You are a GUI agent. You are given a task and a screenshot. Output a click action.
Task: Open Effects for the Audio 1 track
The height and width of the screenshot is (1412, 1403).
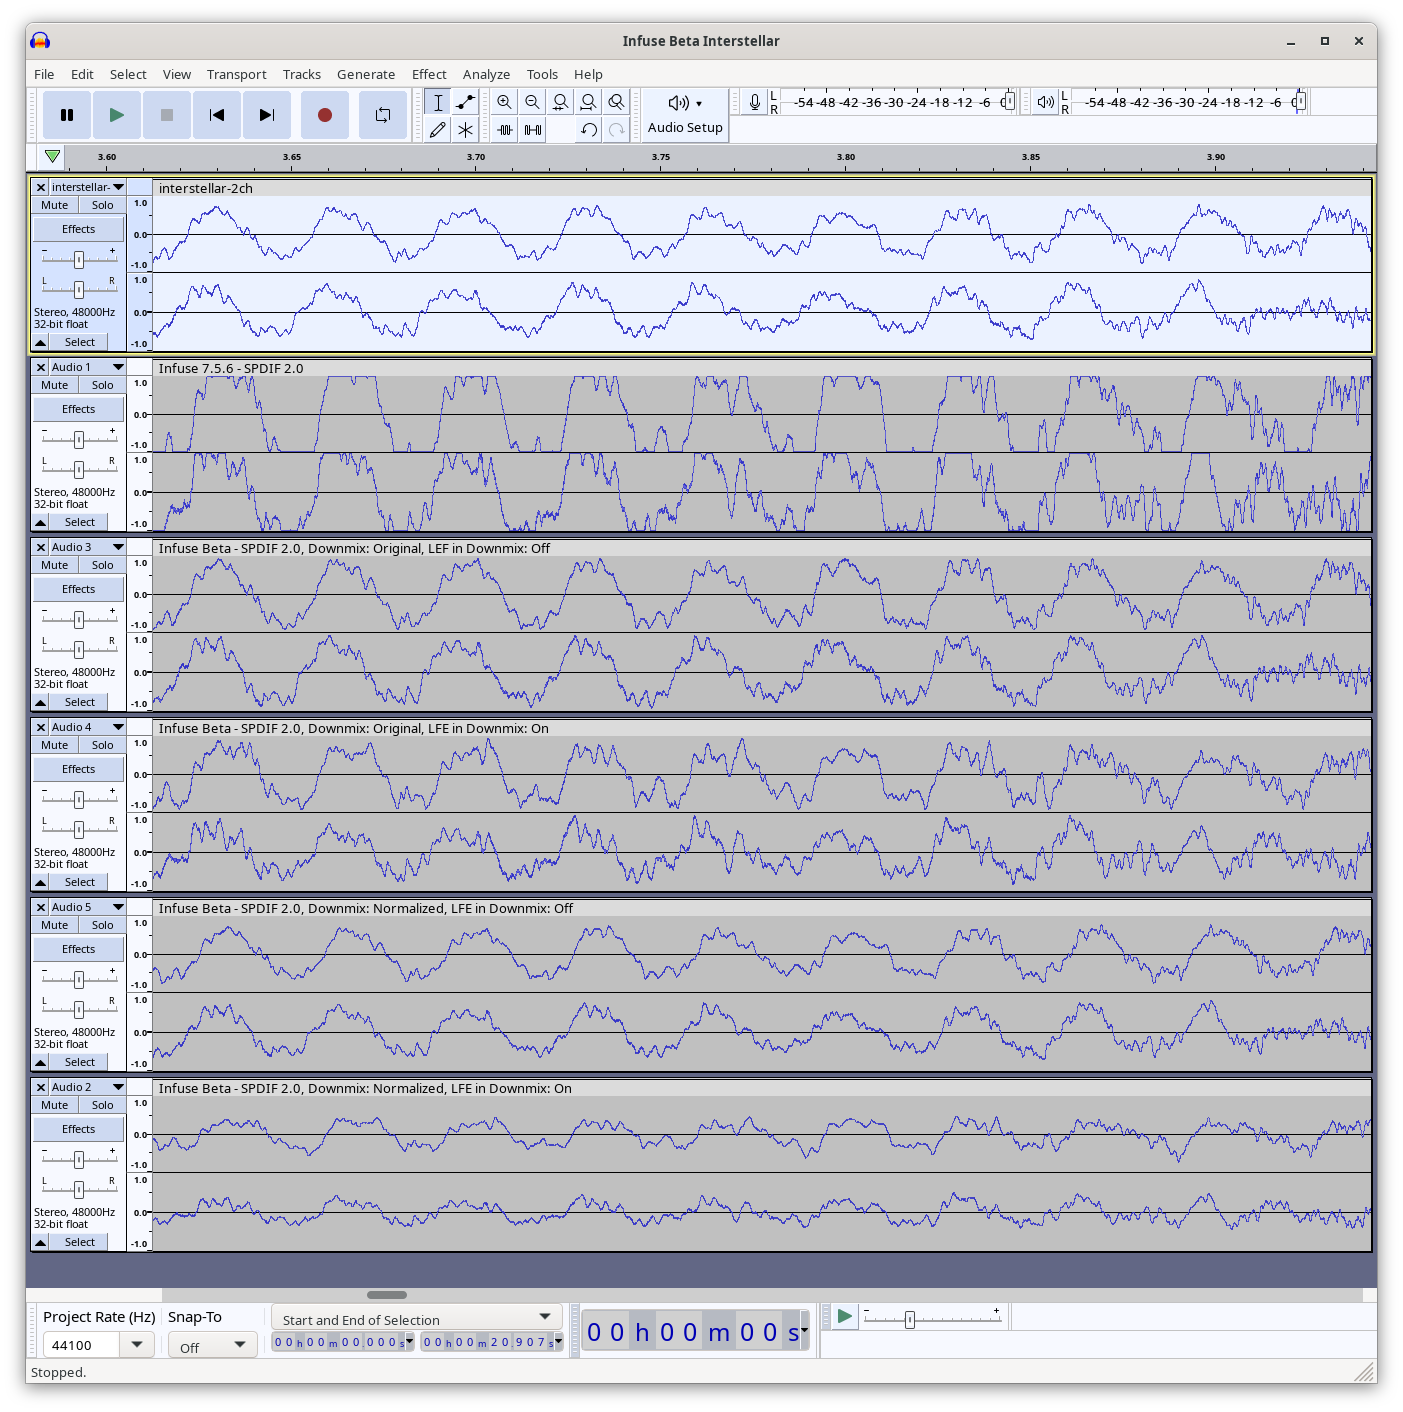[79, 409]
